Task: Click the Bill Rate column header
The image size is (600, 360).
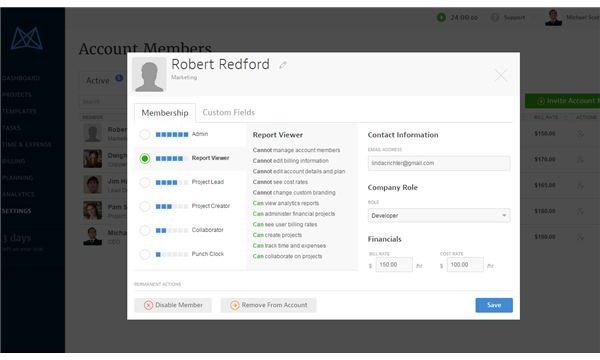Action: click(x=546, y=117)
